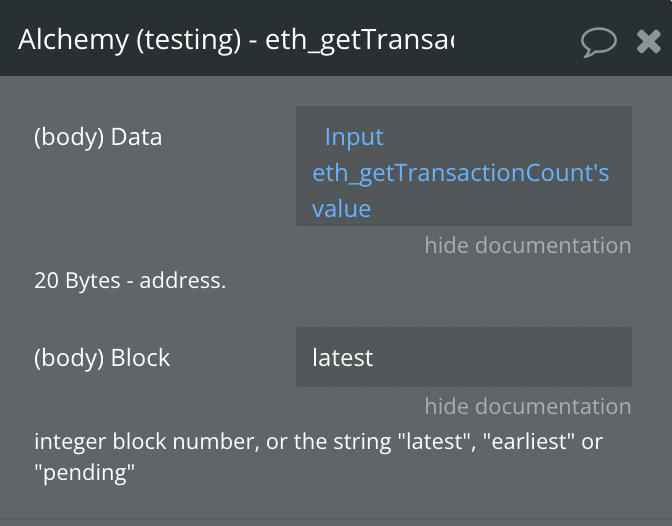Screen dimensions: 672x526
Task: Click the gray panel area below Block documentation
Action: [336, 505]
